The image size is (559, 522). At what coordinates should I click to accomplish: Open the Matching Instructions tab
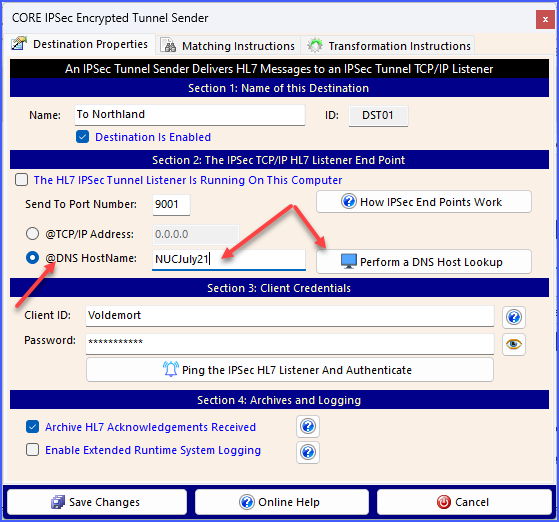(227, 46)
